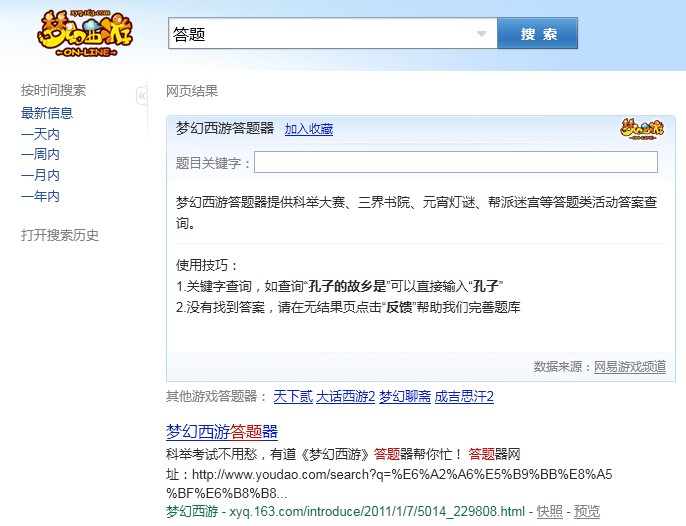686x526 pixels.
Task: Click the 网页结果 heading
Action: click(192, 91)
